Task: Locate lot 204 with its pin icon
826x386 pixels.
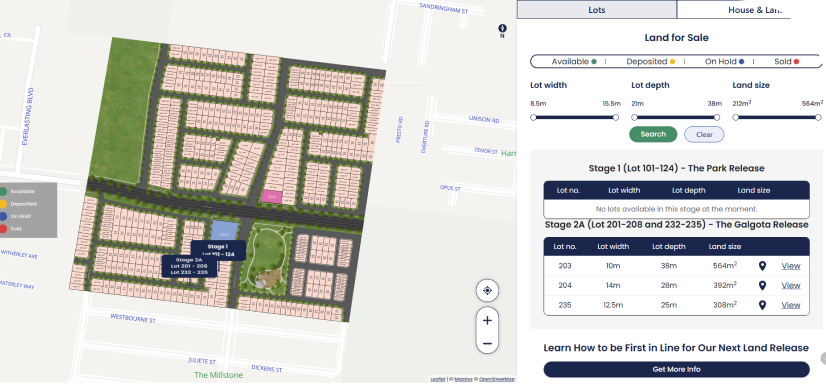Action: pyautogui.click(x=762, y=285)
